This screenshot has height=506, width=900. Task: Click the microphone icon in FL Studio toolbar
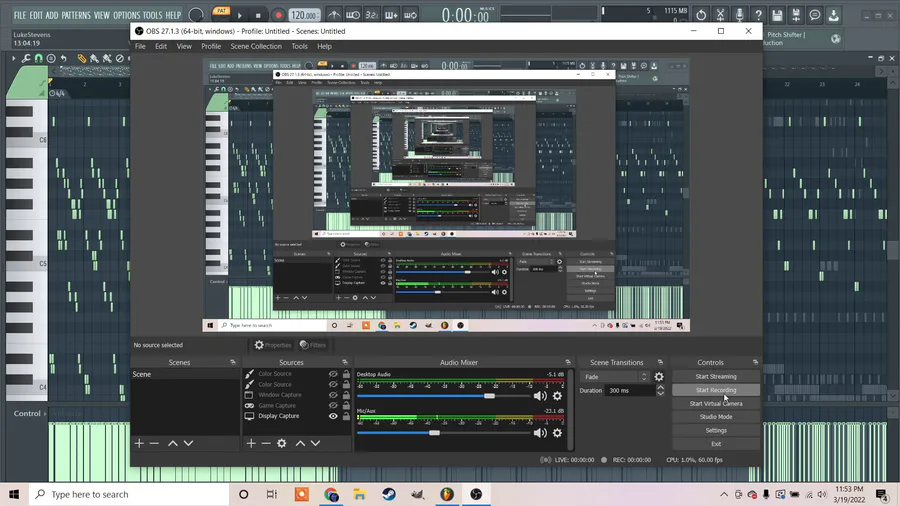coord(739,15)
